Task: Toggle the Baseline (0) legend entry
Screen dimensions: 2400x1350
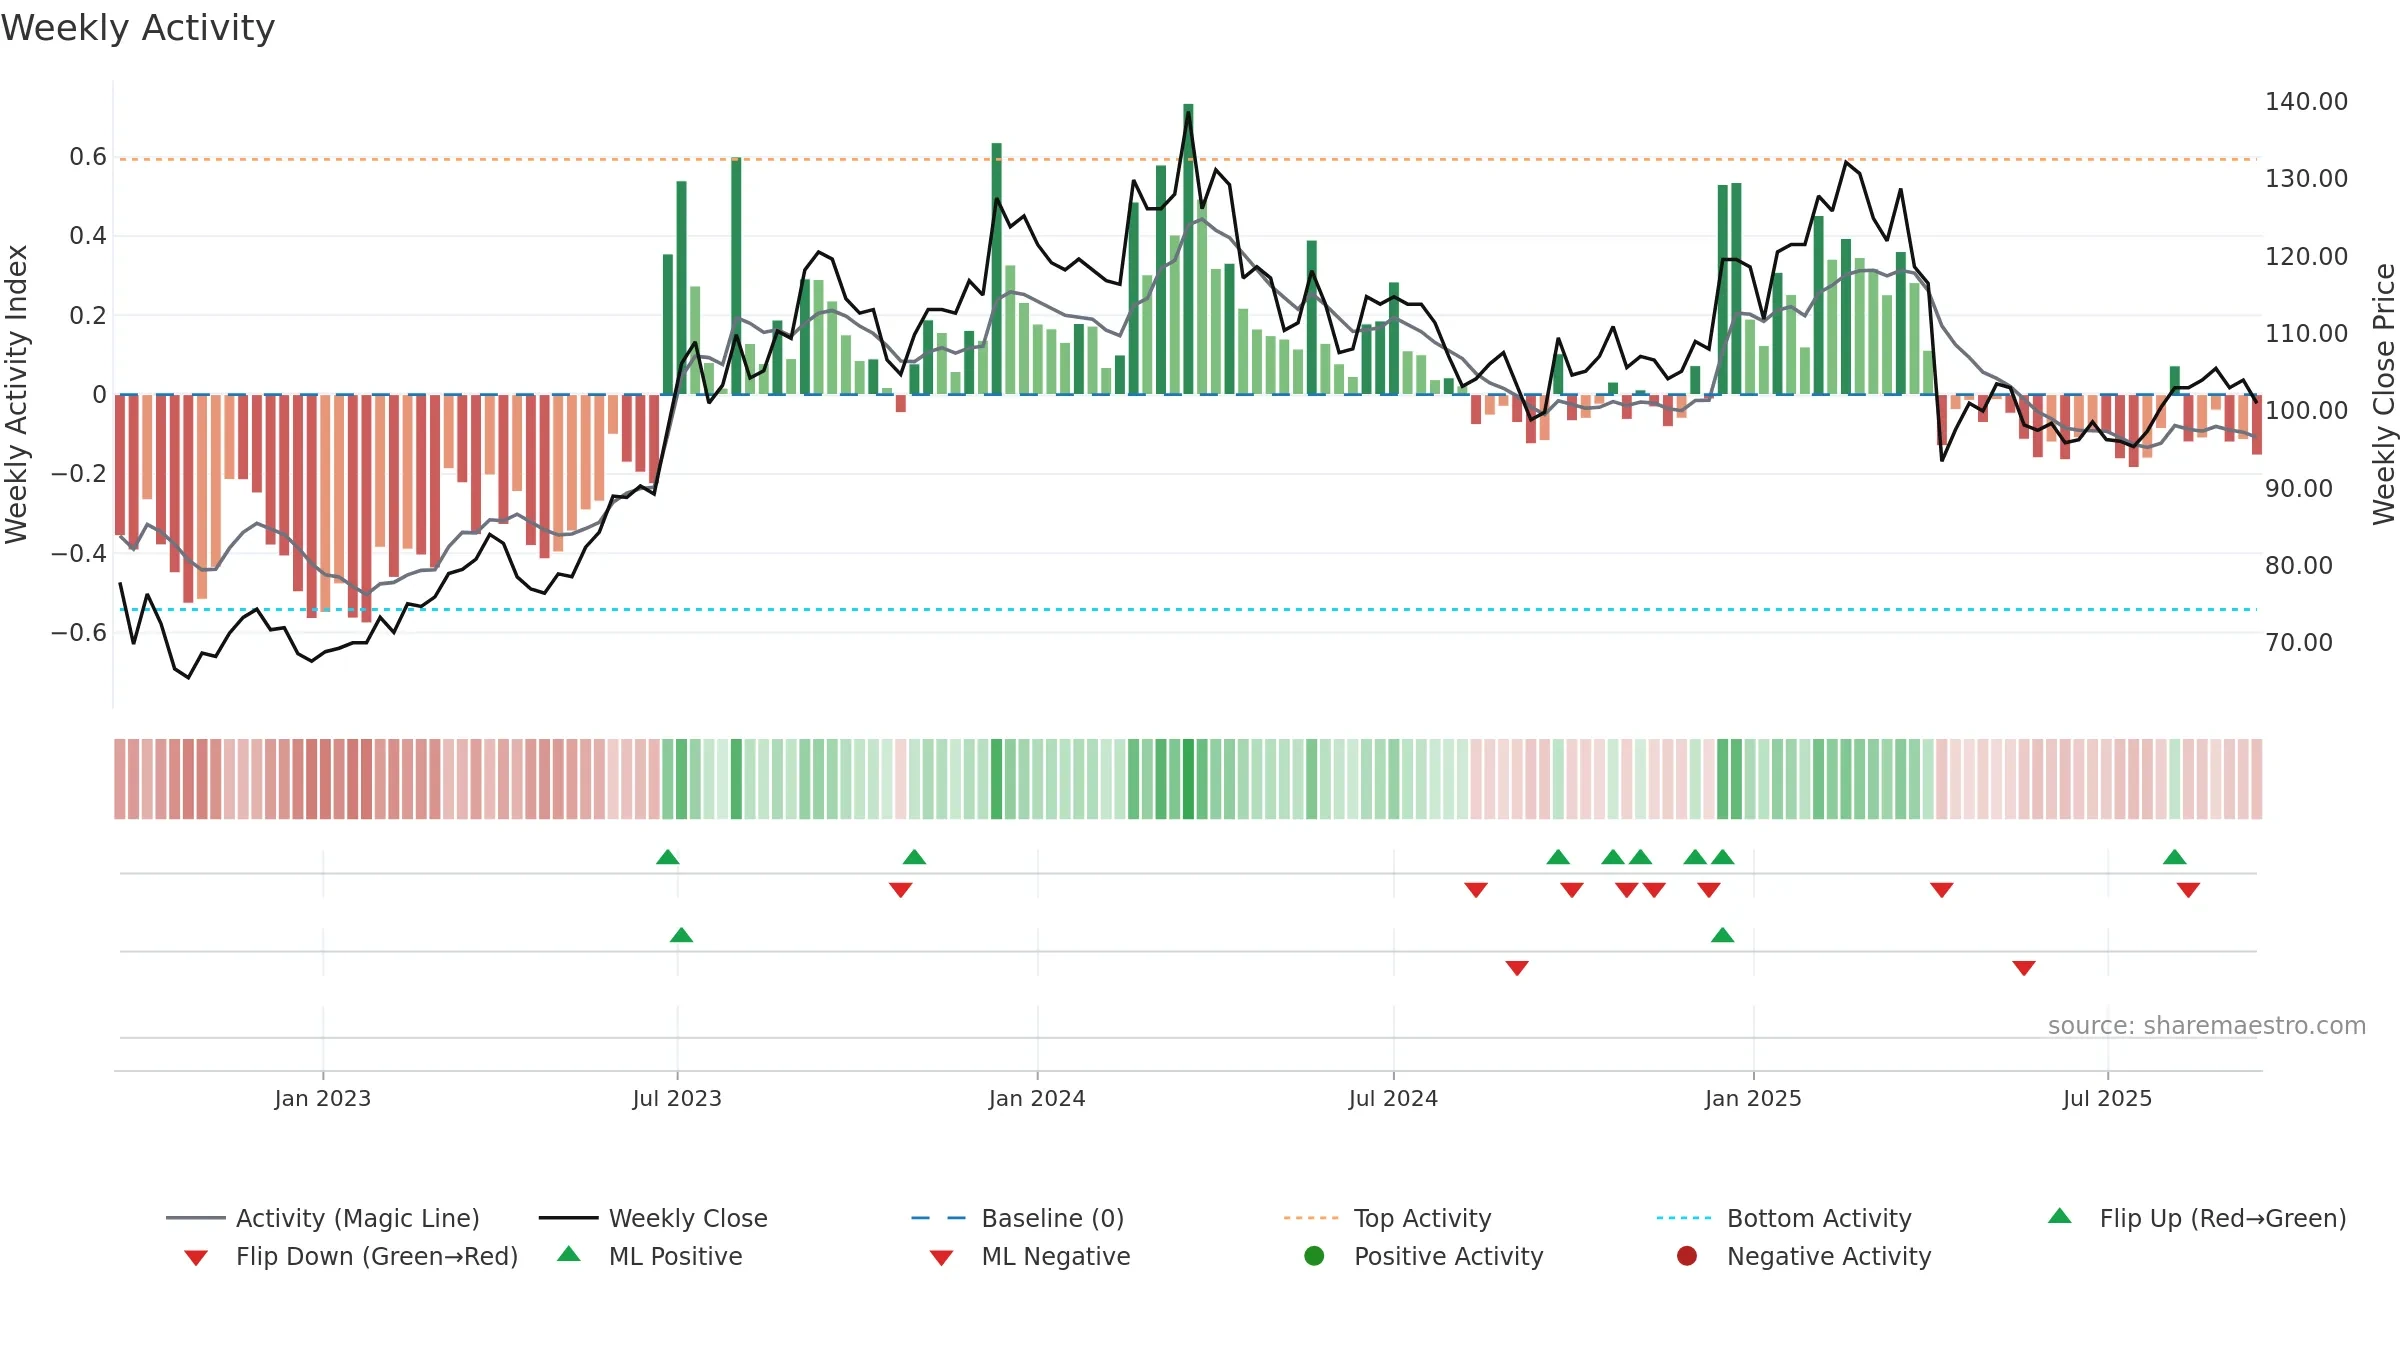Action: [x=1018, y=1218]
